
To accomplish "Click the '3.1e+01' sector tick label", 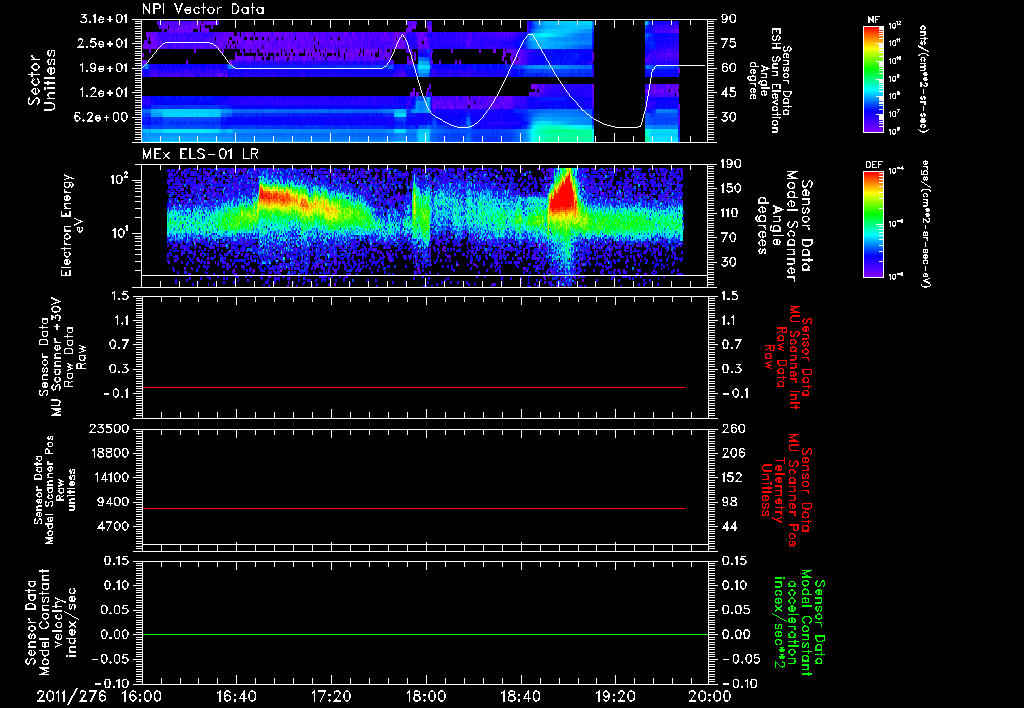I will pos(103,19).
